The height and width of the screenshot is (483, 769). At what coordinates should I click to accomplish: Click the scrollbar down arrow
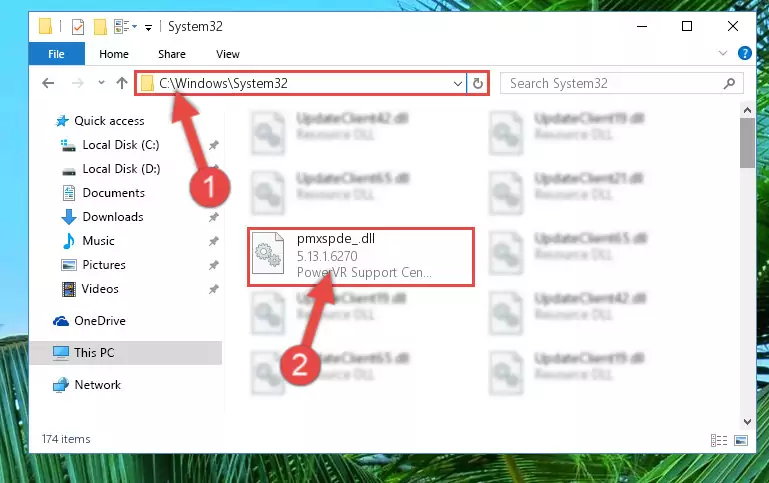point(747,422)
